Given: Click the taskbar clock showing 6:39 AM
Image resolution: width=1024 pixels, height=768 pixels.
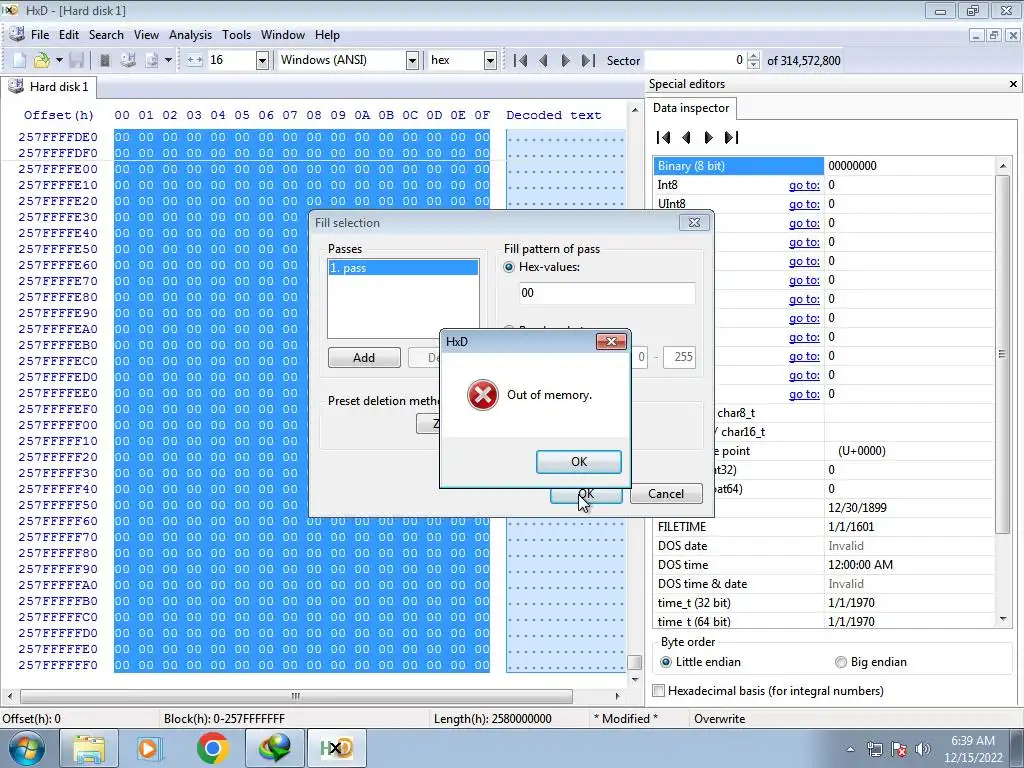Looking at the screenshot, I should coord(972,749).
